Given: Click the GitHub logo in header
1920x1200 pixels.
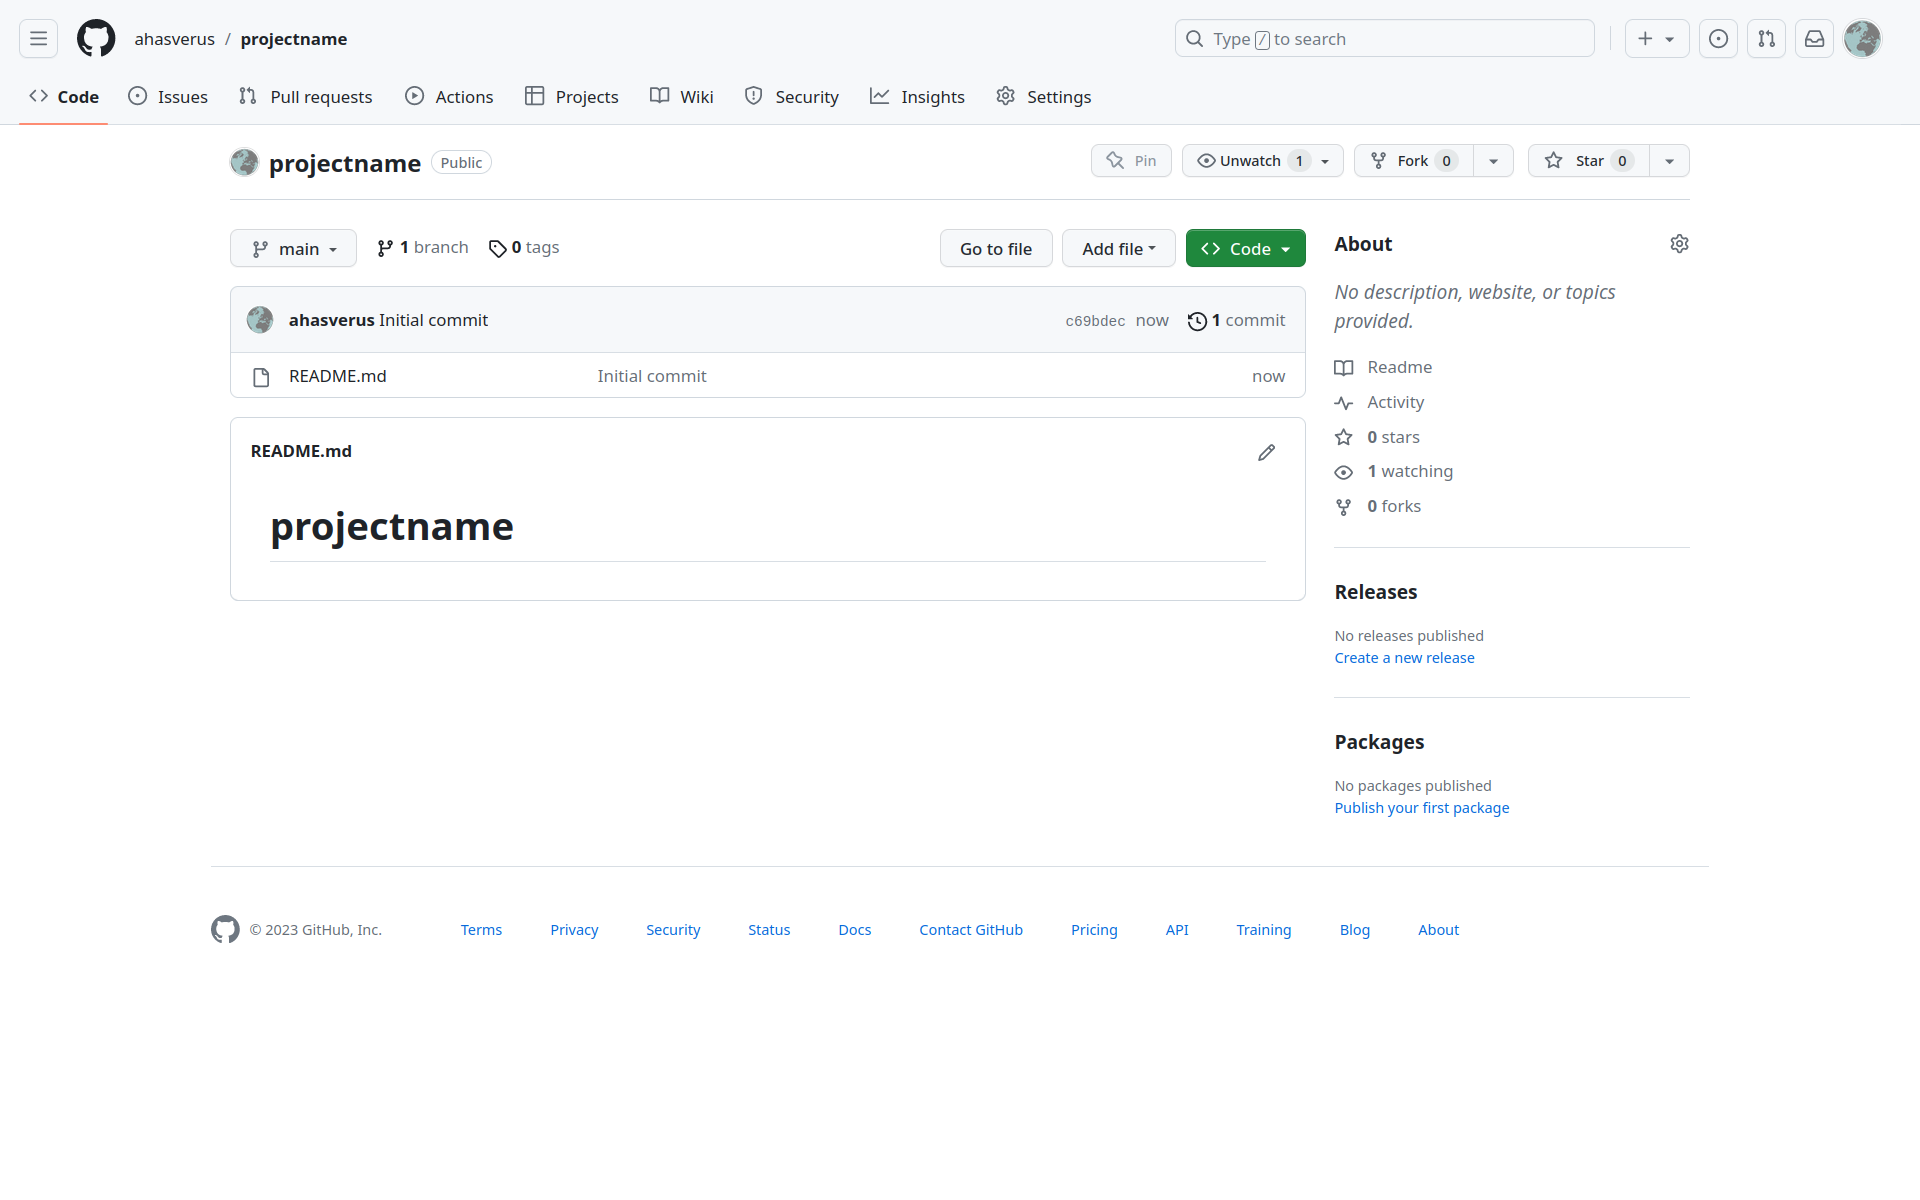Looking at the screenshot, I should [96, 39].
